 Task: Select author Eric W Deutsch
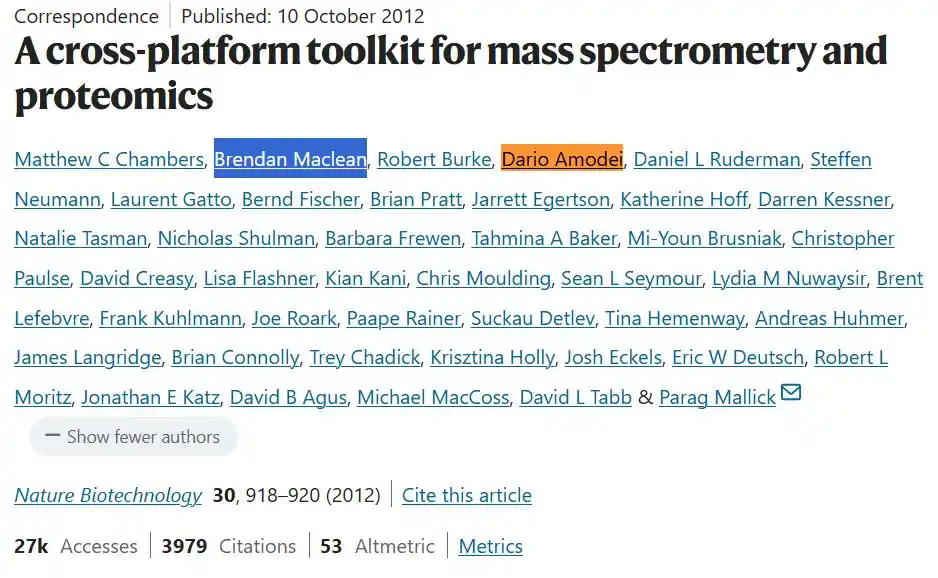click(738, 357)
